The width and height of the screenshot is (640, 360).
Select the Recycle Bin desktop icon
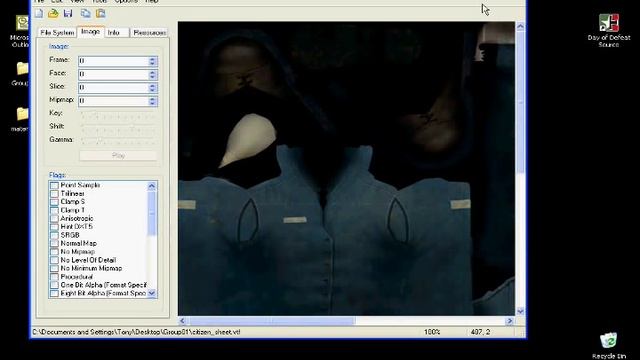point(608,345)
